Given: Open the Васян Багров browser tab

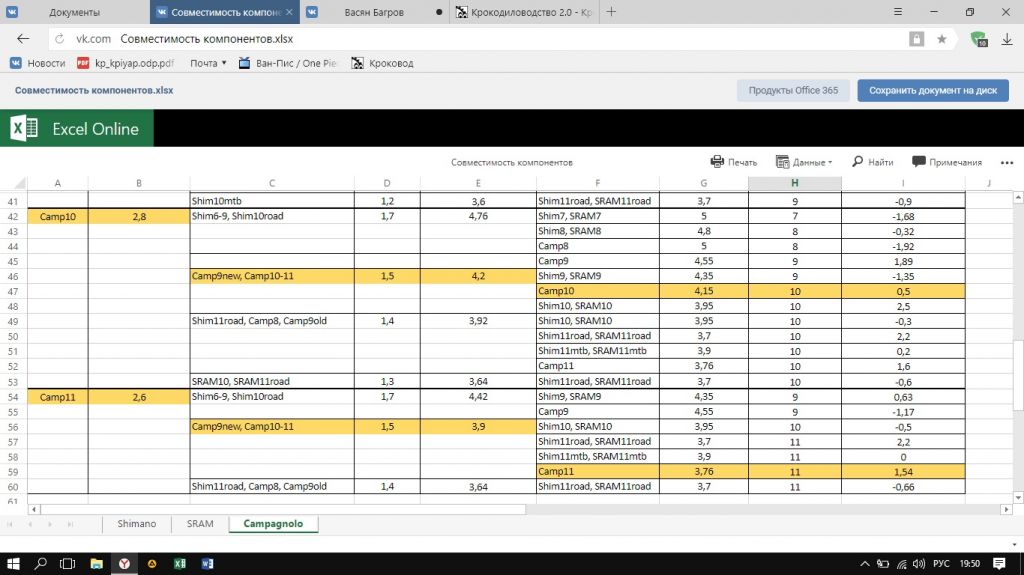Looking at the screenshot, I should click(373, 12).
